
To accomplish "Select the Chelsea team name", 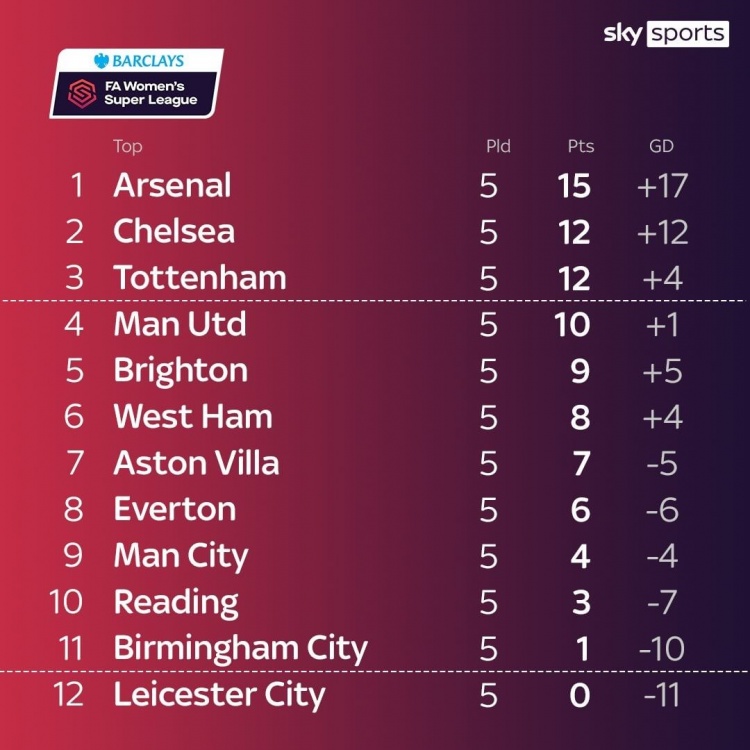I will (x=174, y=232).
